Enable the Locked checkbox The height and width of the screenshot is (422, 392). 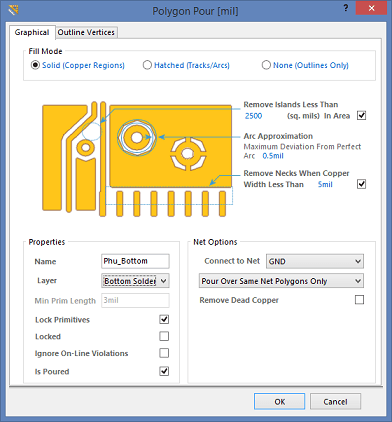pos(164,336)
